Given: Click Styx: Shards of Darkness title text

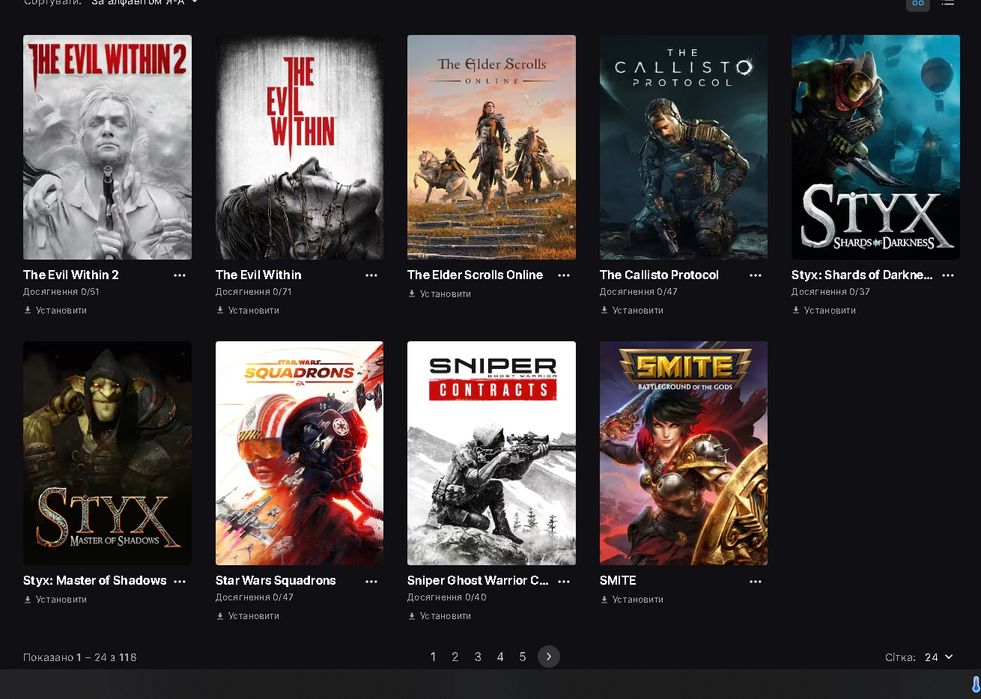Looking at the screenshot, I should click(x=862, y=275).
